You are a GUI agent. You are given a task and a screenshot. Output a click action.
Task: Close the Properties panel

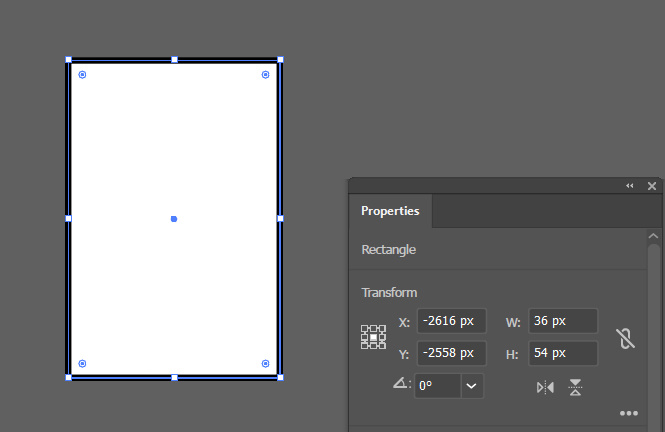[652, 186]
